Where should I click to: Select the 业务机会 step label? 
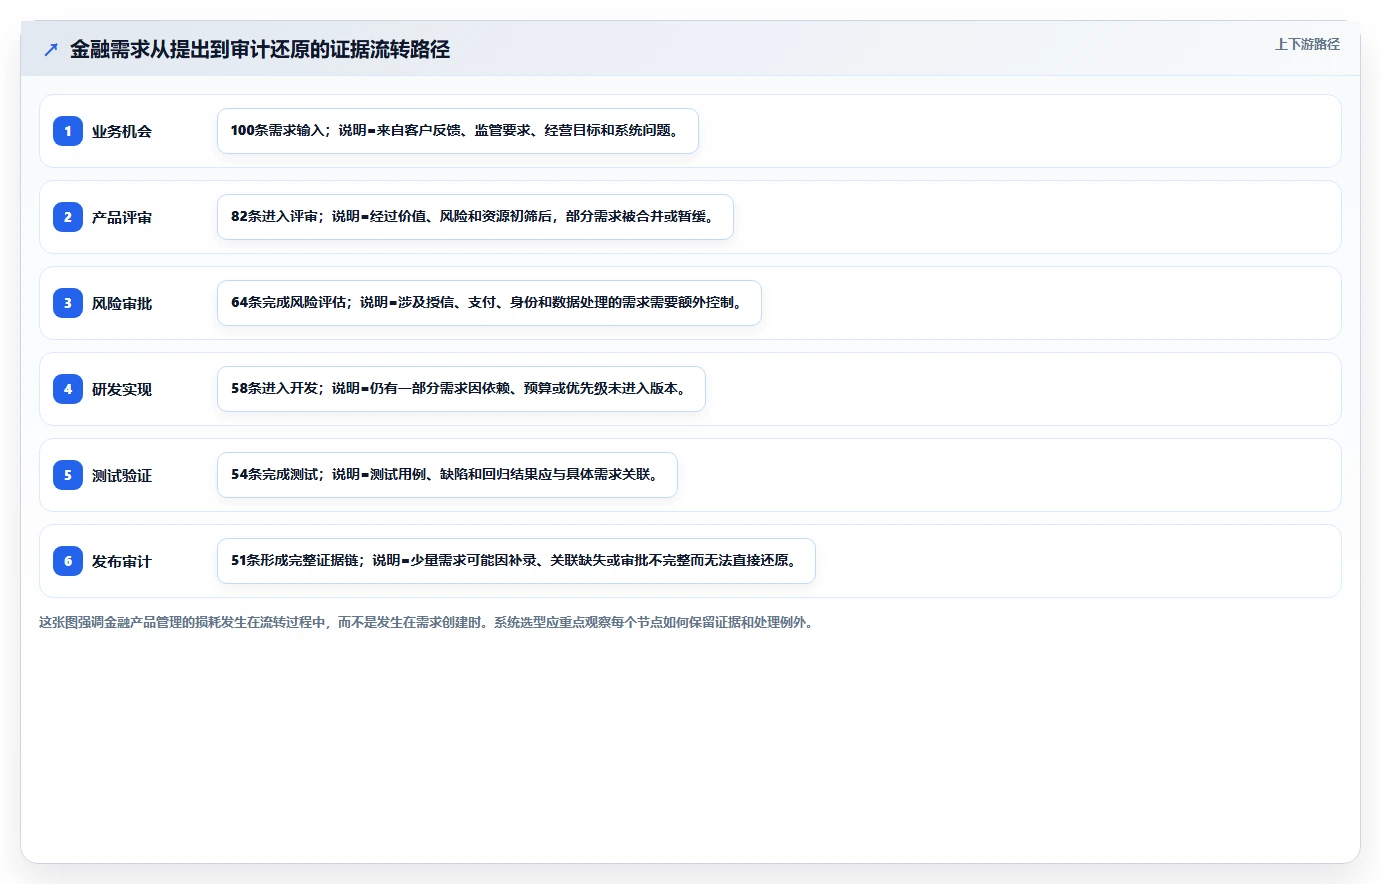pyautogui.click(x=122, y=131)
